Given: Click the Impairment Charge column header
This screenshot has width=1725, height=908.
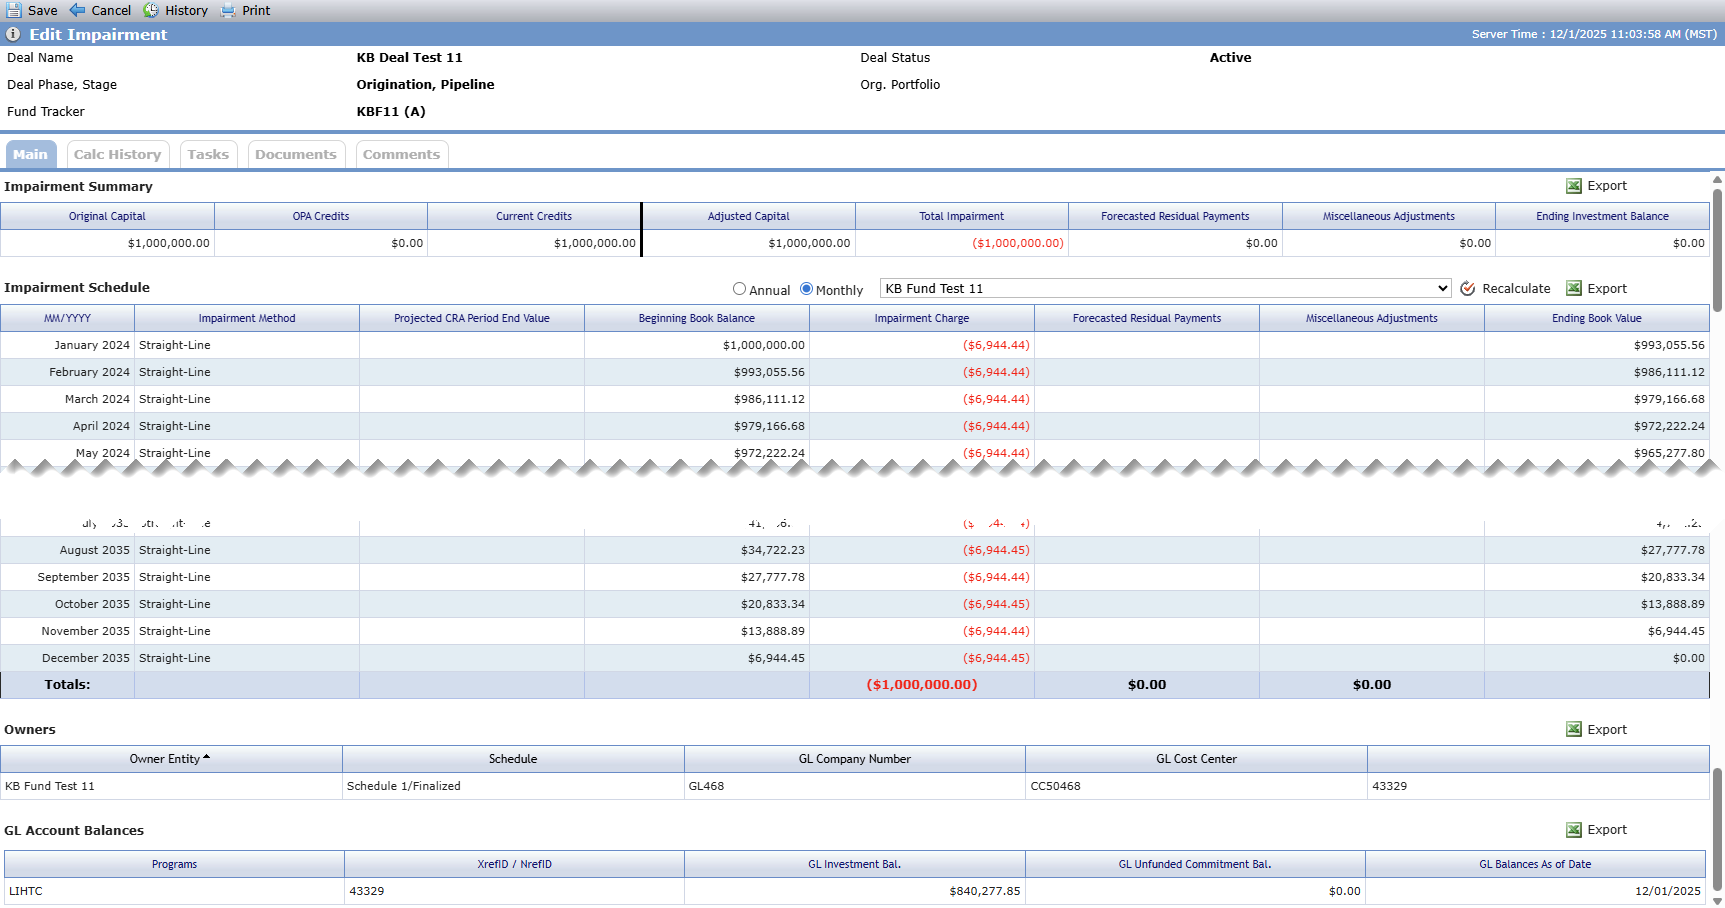Looking at the screenshot, I should click(922, 318).
